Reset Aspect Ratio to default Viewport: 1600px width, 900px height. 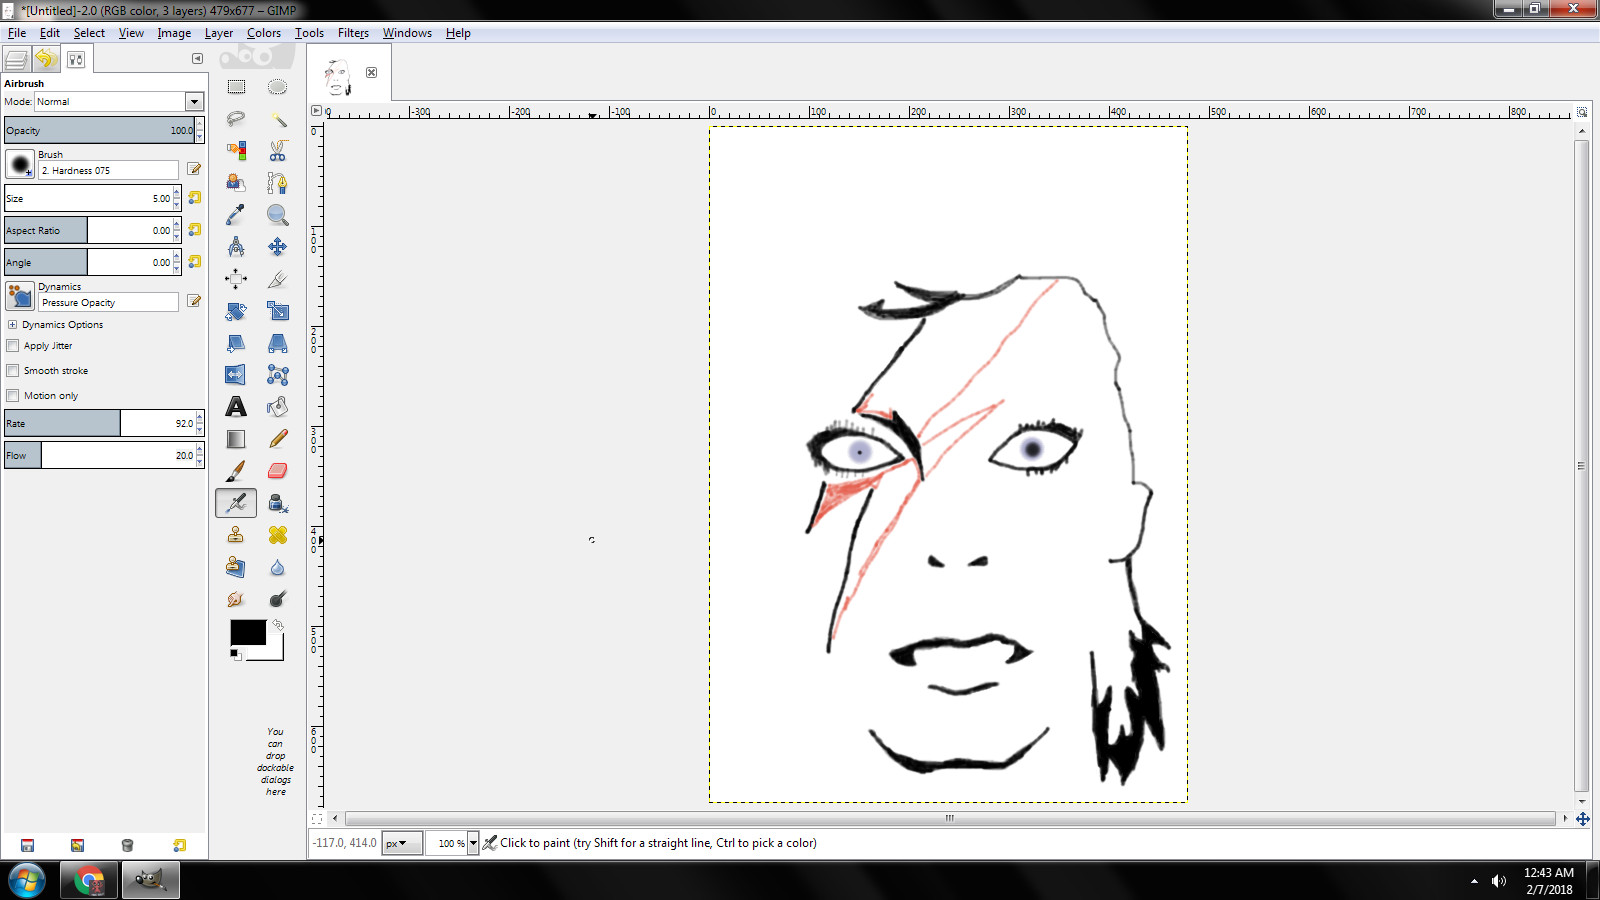tap(195, 230)
